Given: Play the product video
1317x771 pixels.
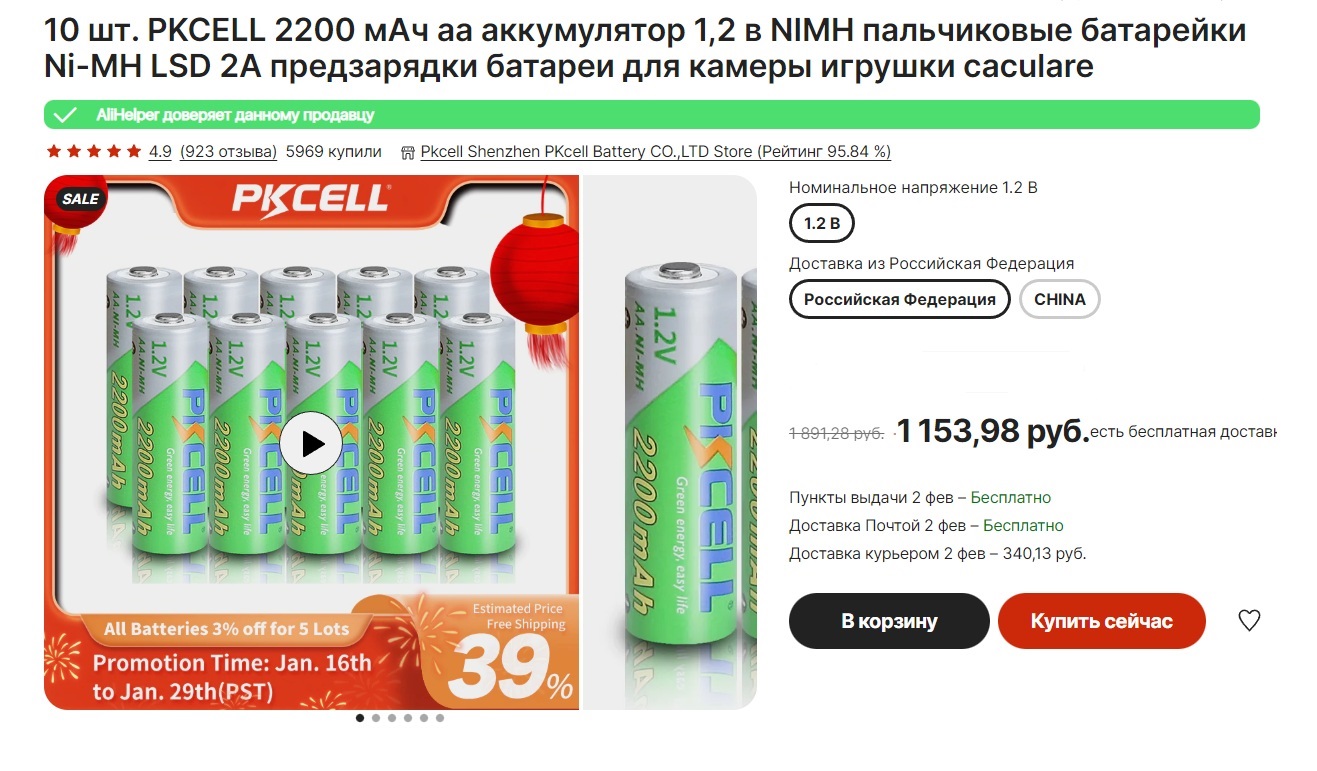Looking at the screenshot, I should (x=311, y=443).
